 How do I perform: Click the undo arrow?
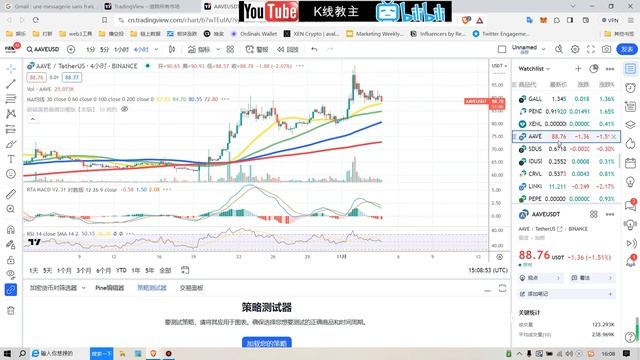pyautogui.click(x=314, y=49)
